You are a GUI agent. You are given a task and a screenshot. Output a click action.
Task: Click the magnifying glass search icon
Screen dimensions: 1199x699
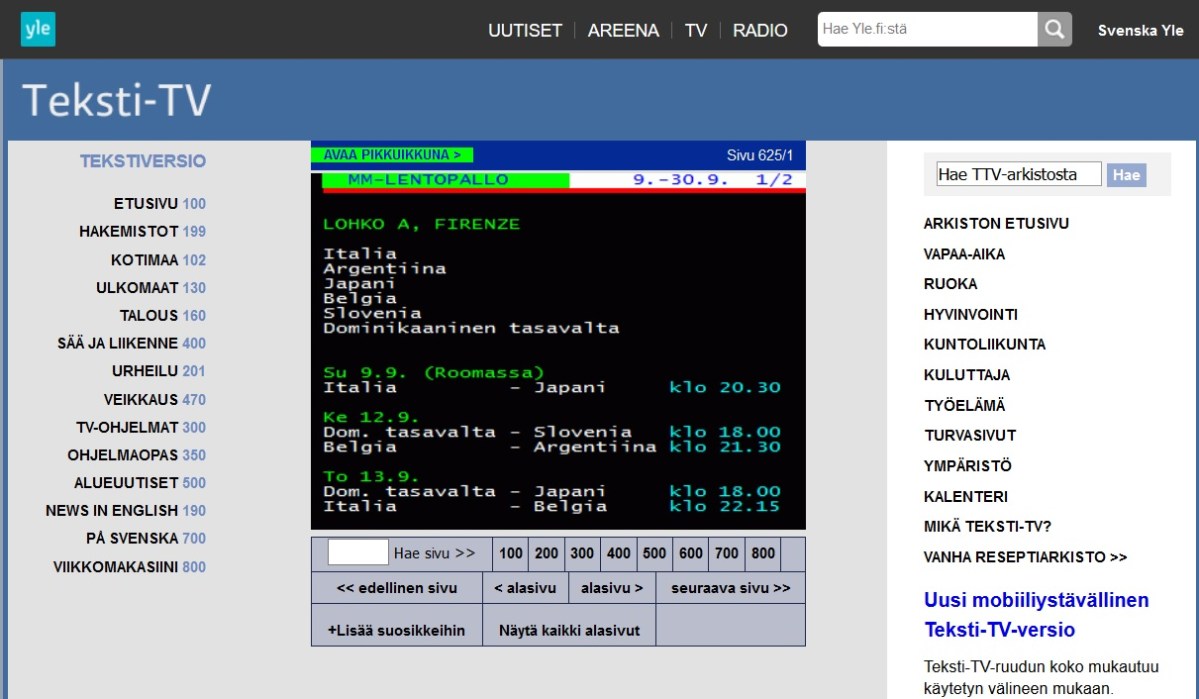coord(1054,29)
